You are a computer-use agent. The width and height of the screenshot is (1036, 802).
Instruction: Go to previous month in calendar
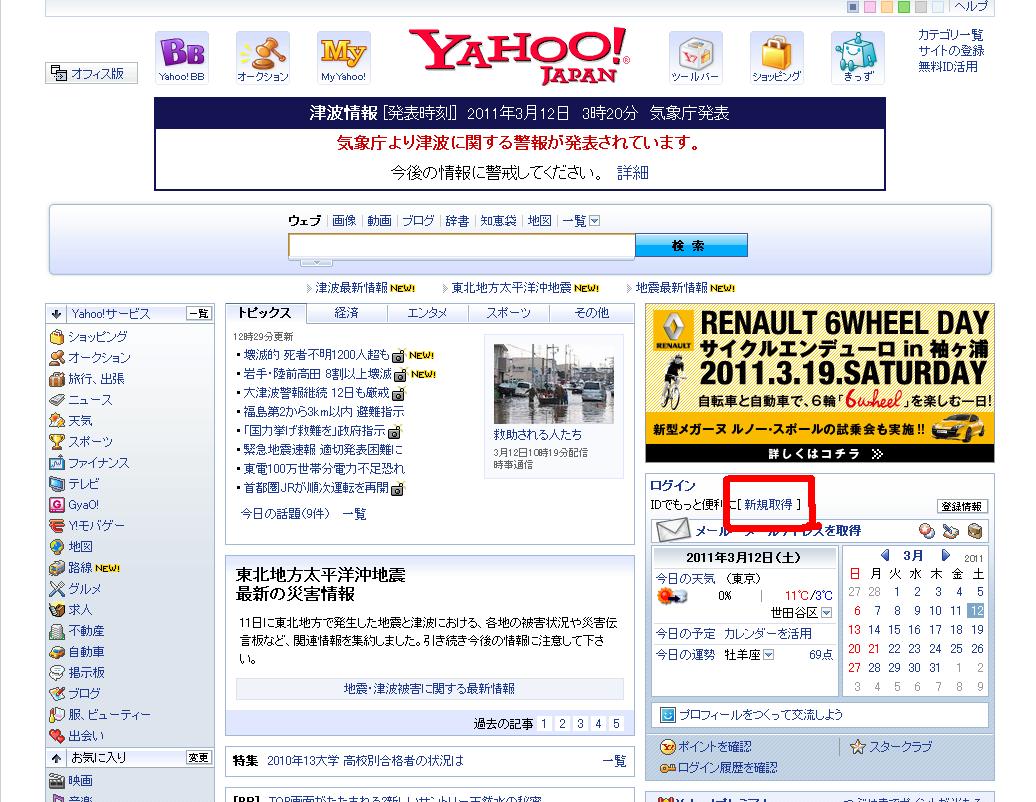coord(885,556)
